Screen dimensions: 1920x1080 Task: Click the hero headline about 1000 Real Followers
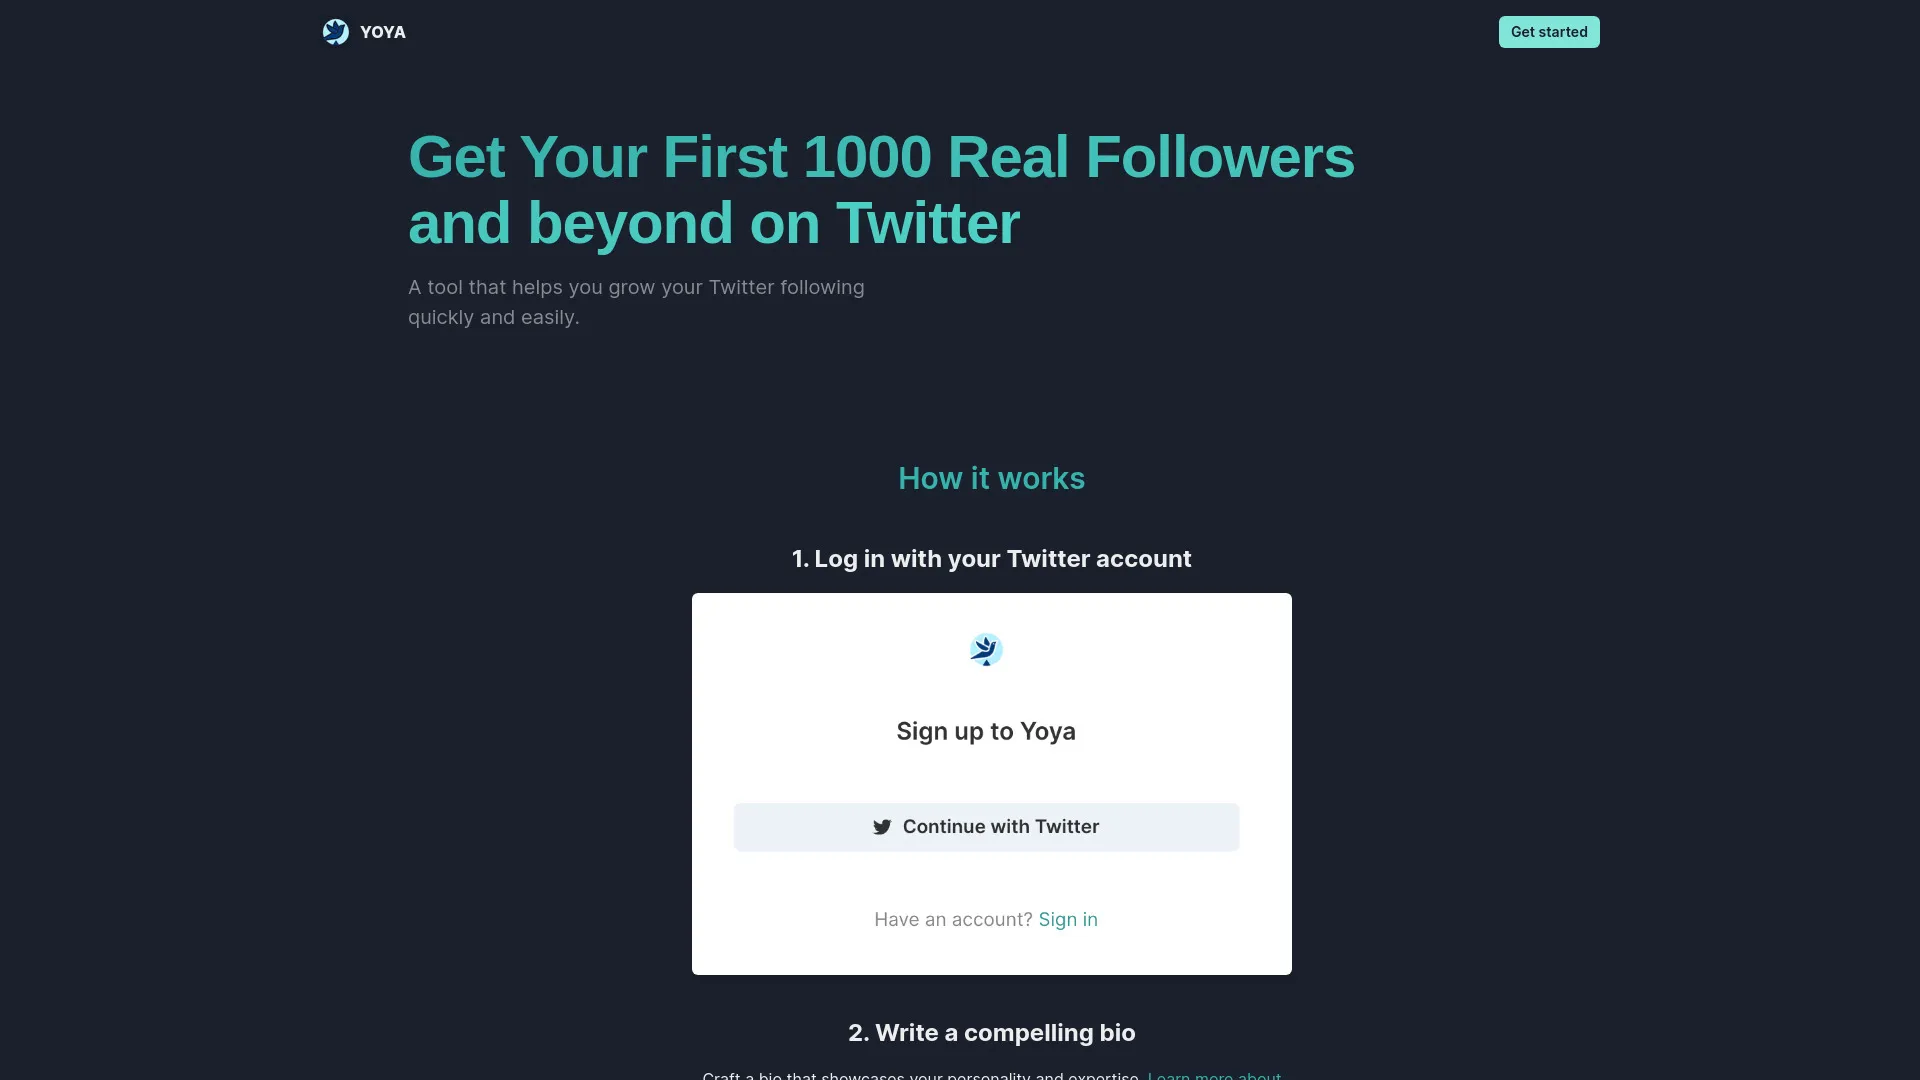[881, 189]
